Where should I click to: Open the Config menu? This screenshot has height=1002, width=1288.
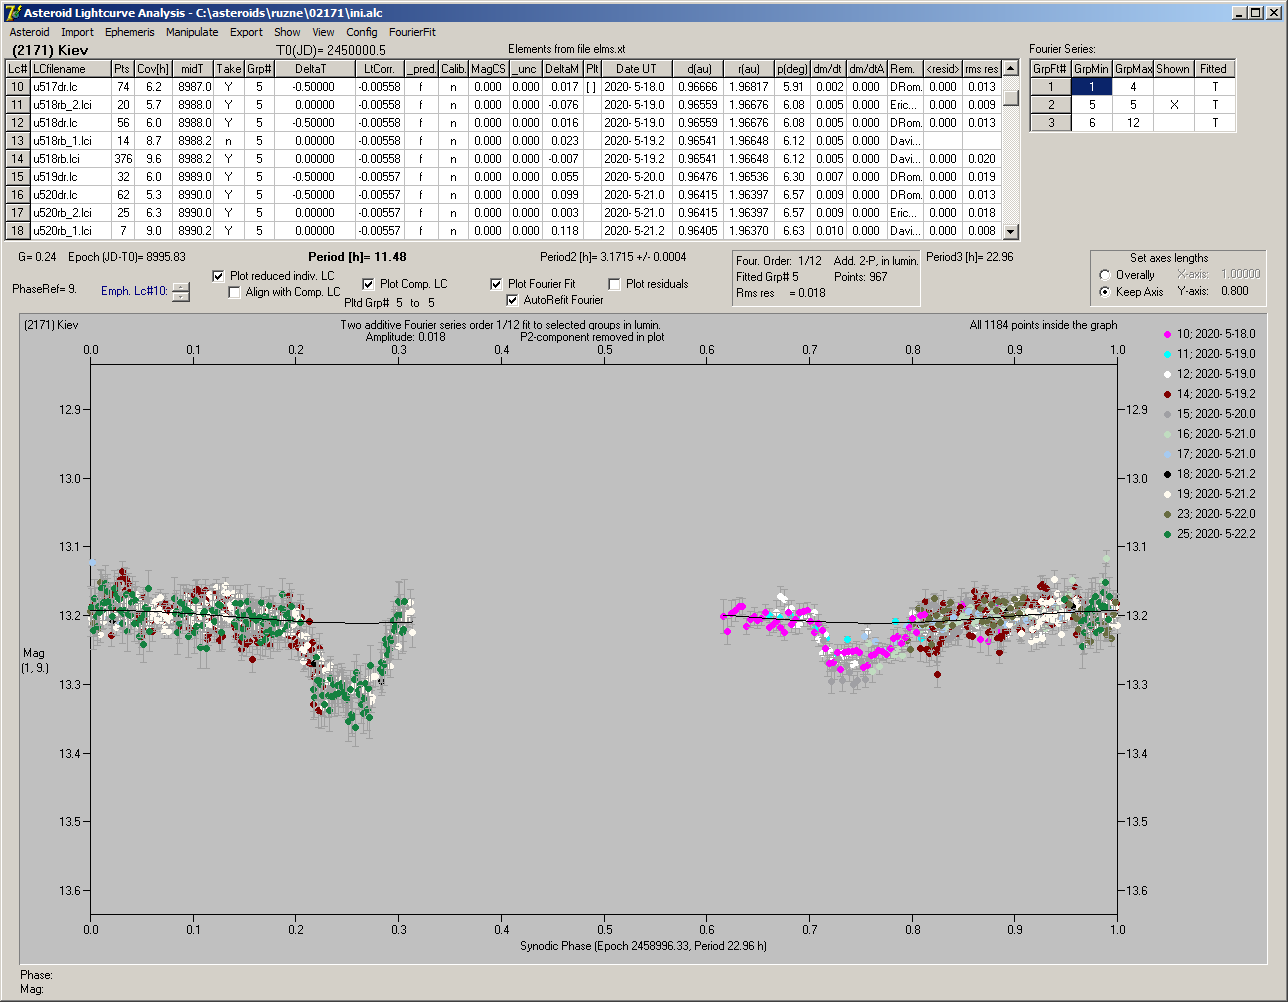[361, 32]
